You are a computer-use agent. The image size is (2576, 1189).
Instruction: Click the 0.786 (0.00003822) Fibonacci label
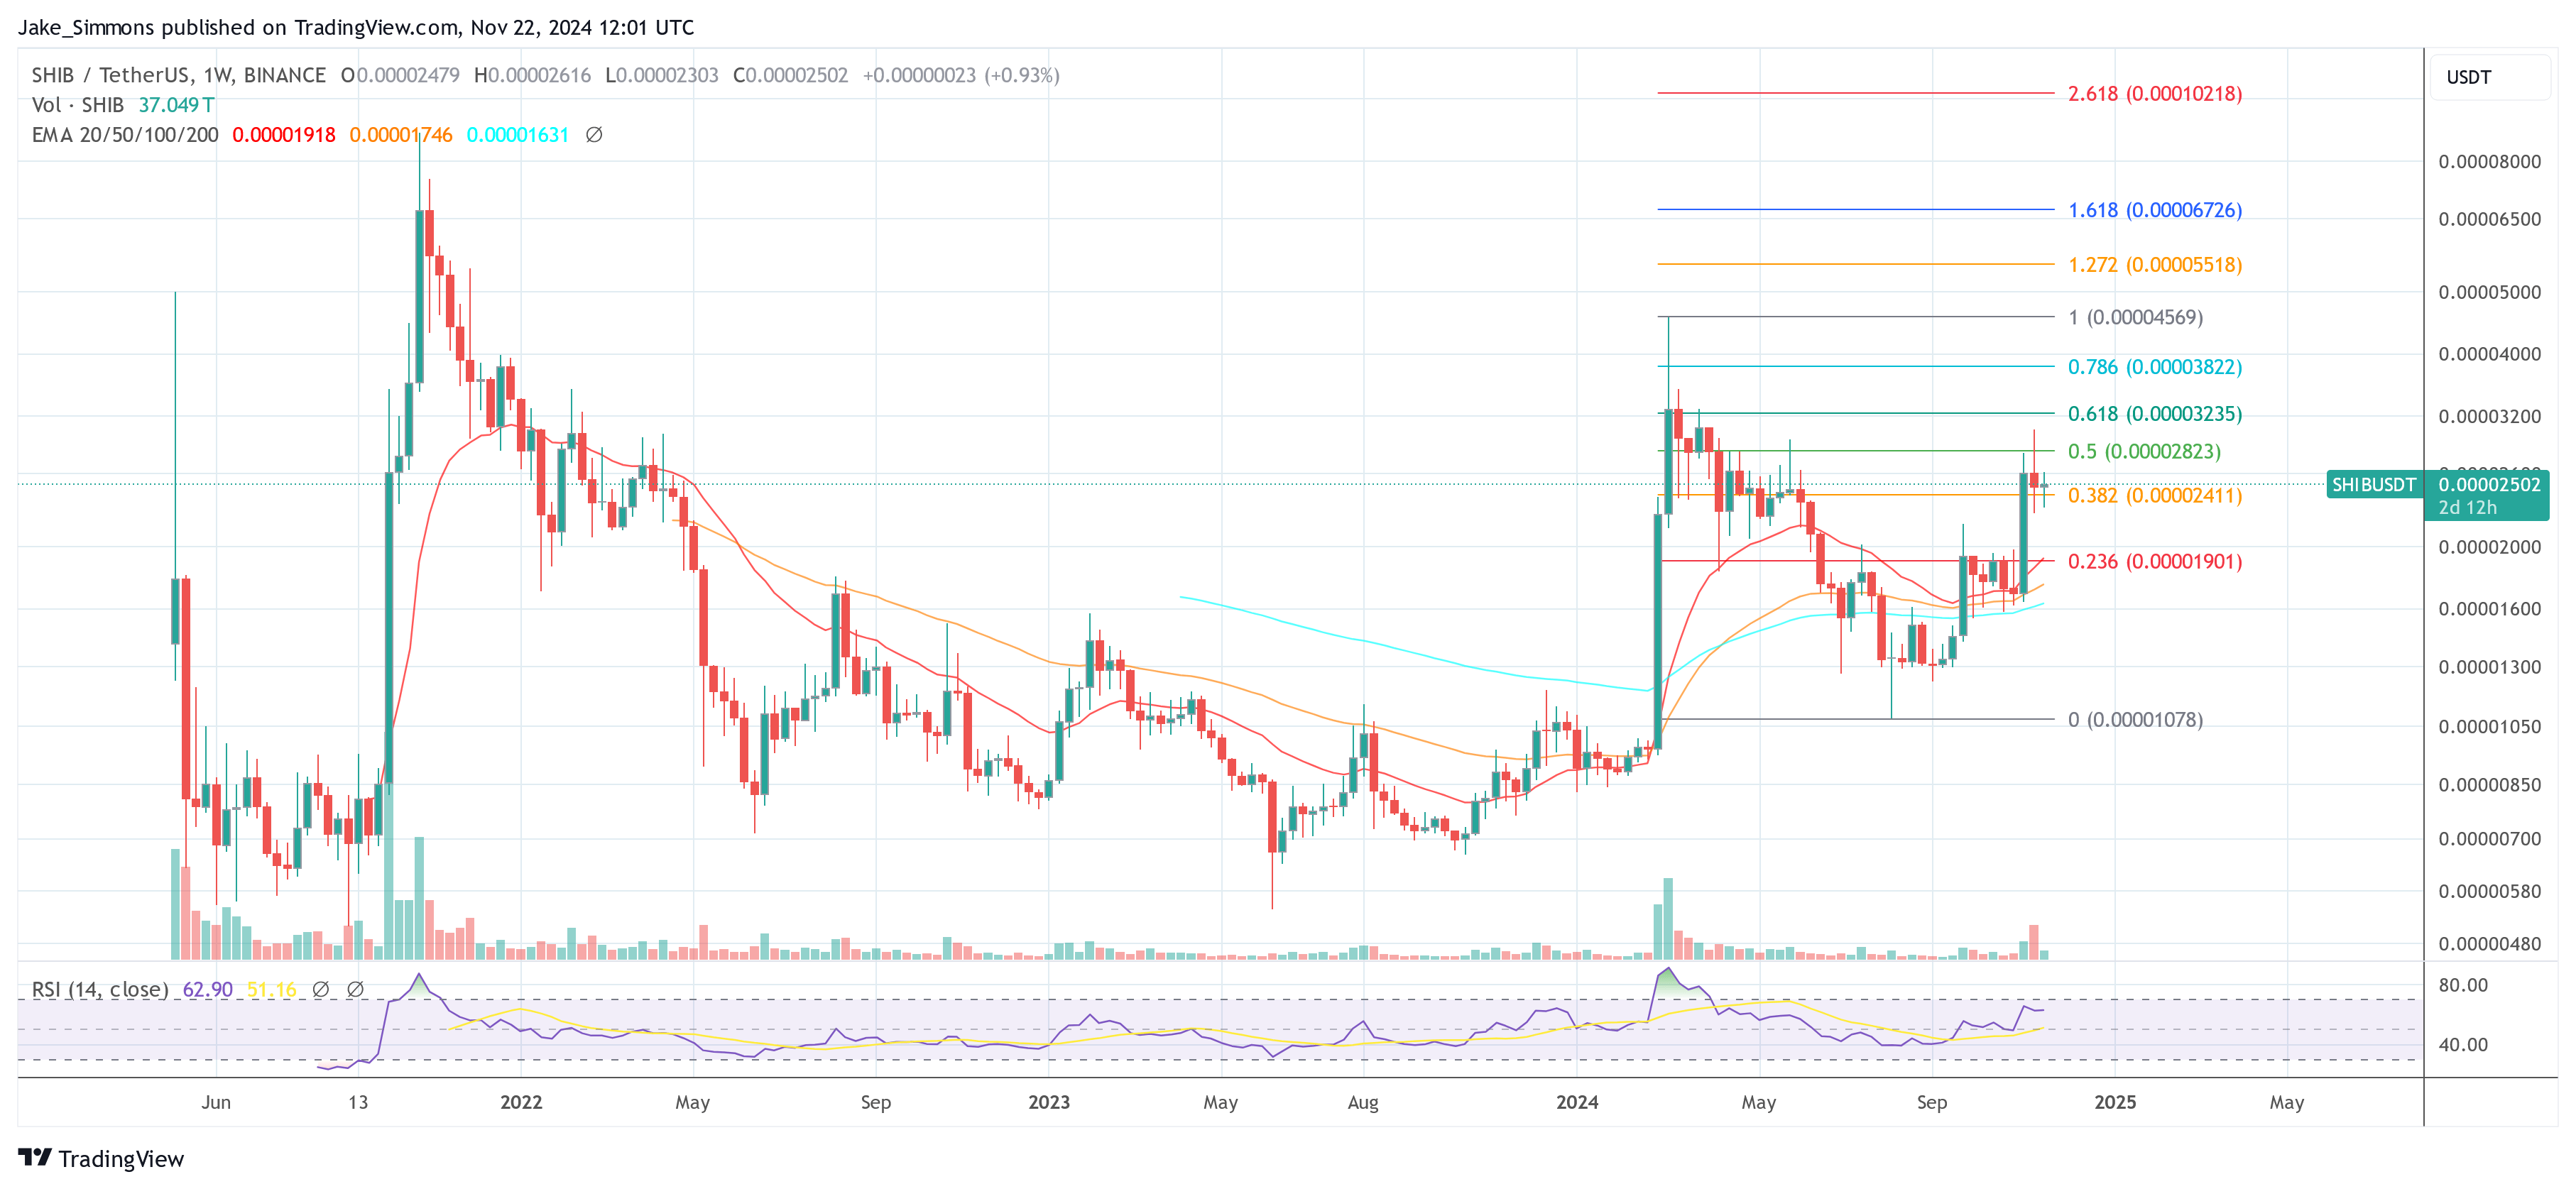(x=2154, y=367)
